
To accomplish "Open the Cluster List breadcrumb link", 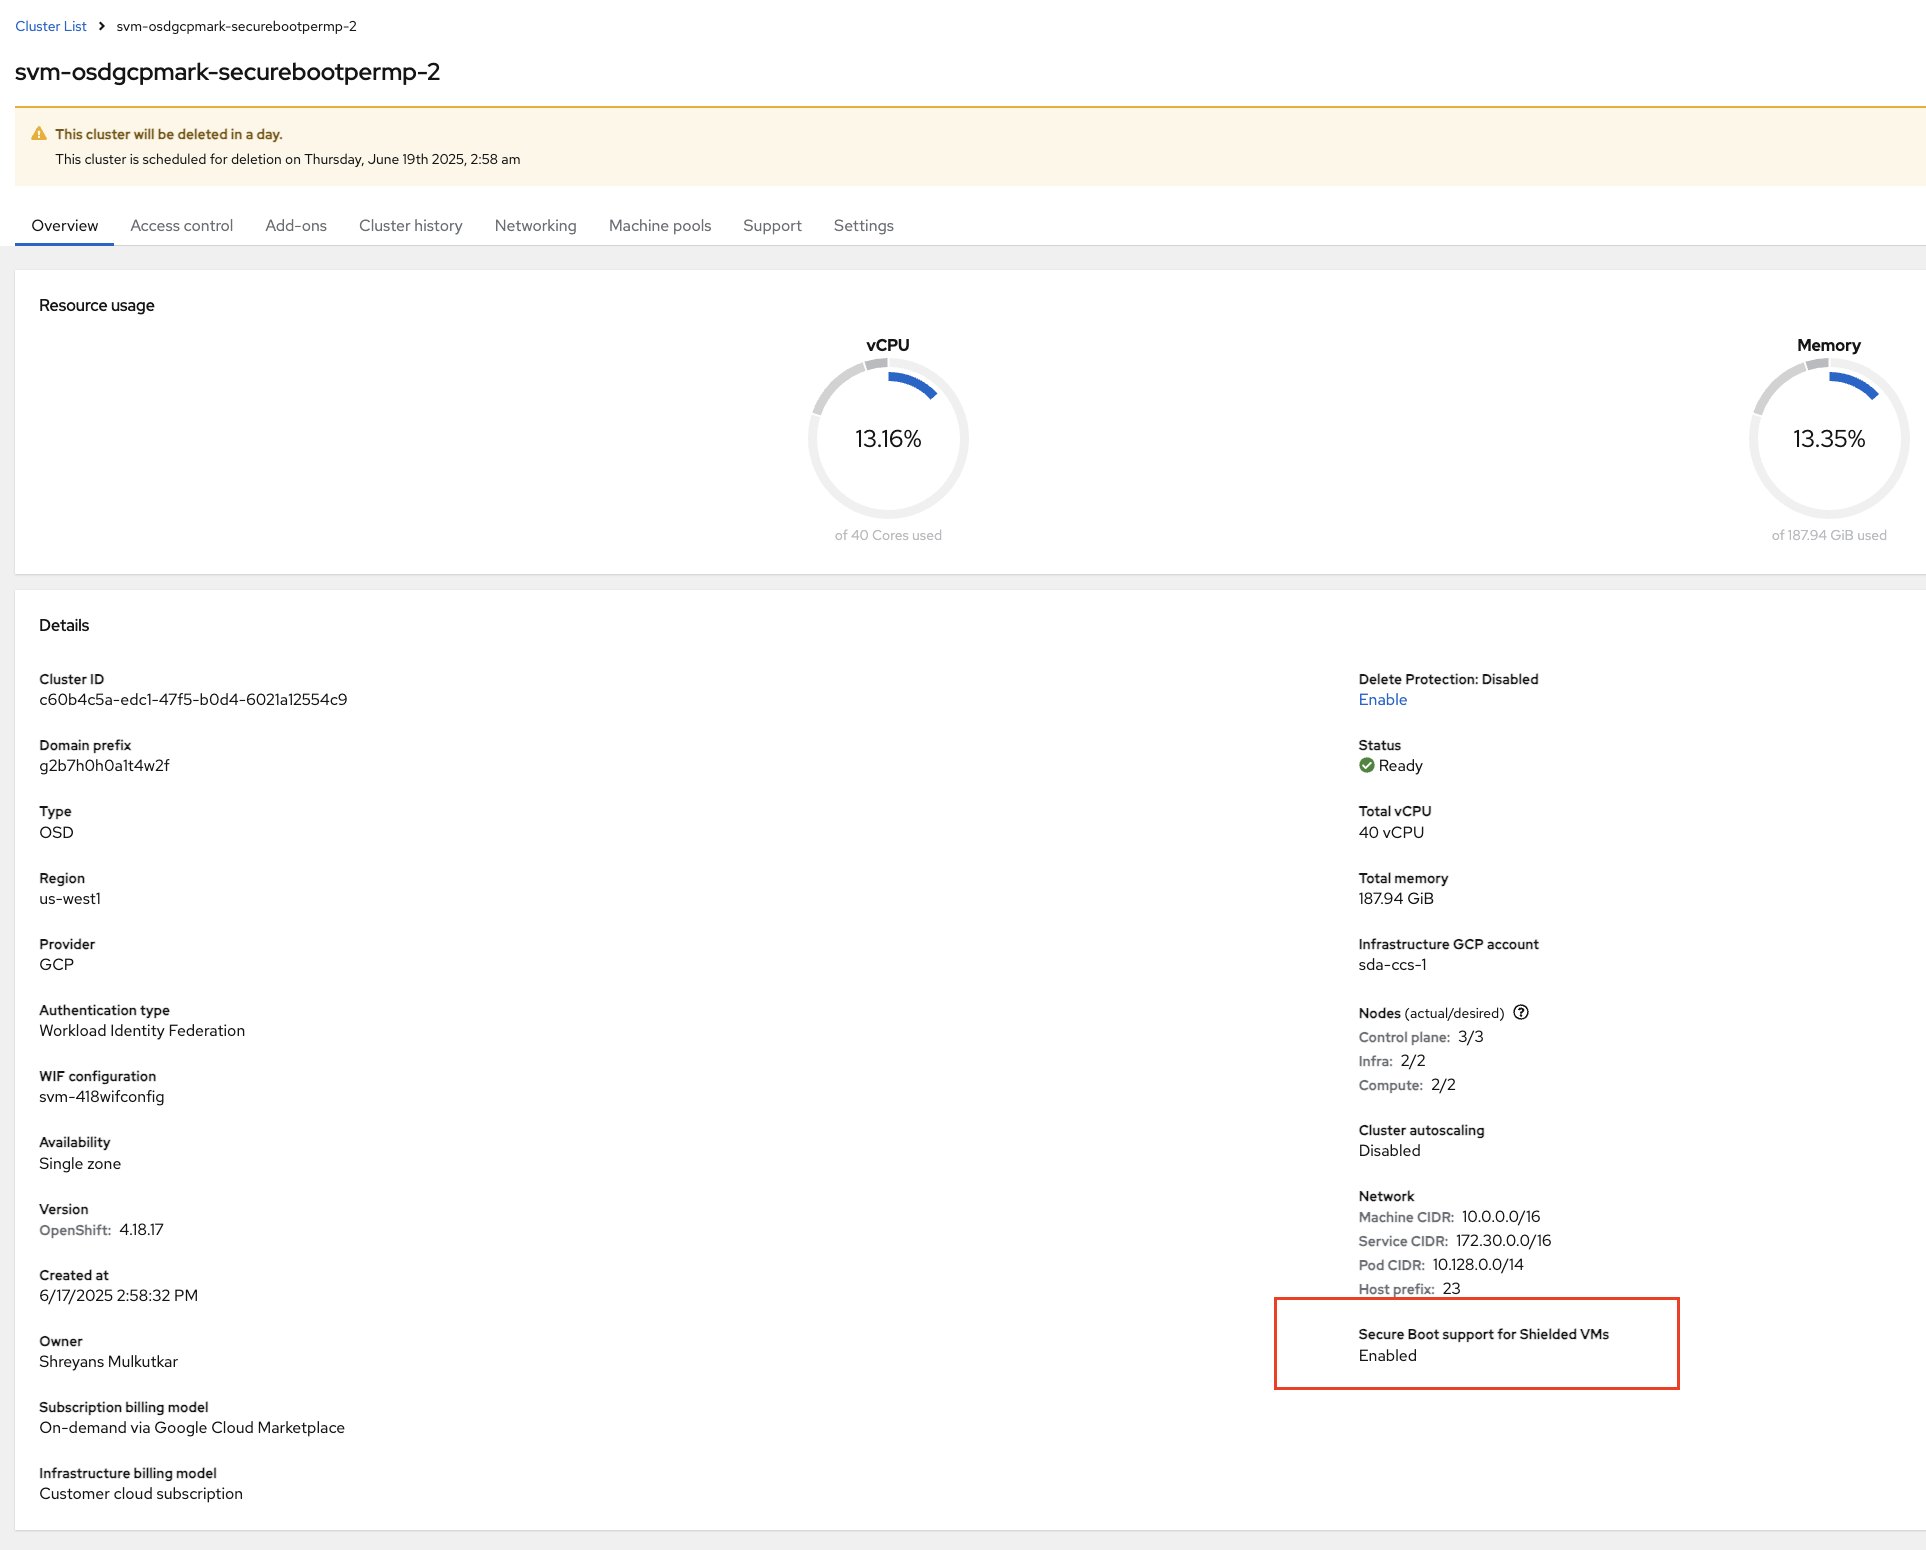I will (x=51, y=26).
